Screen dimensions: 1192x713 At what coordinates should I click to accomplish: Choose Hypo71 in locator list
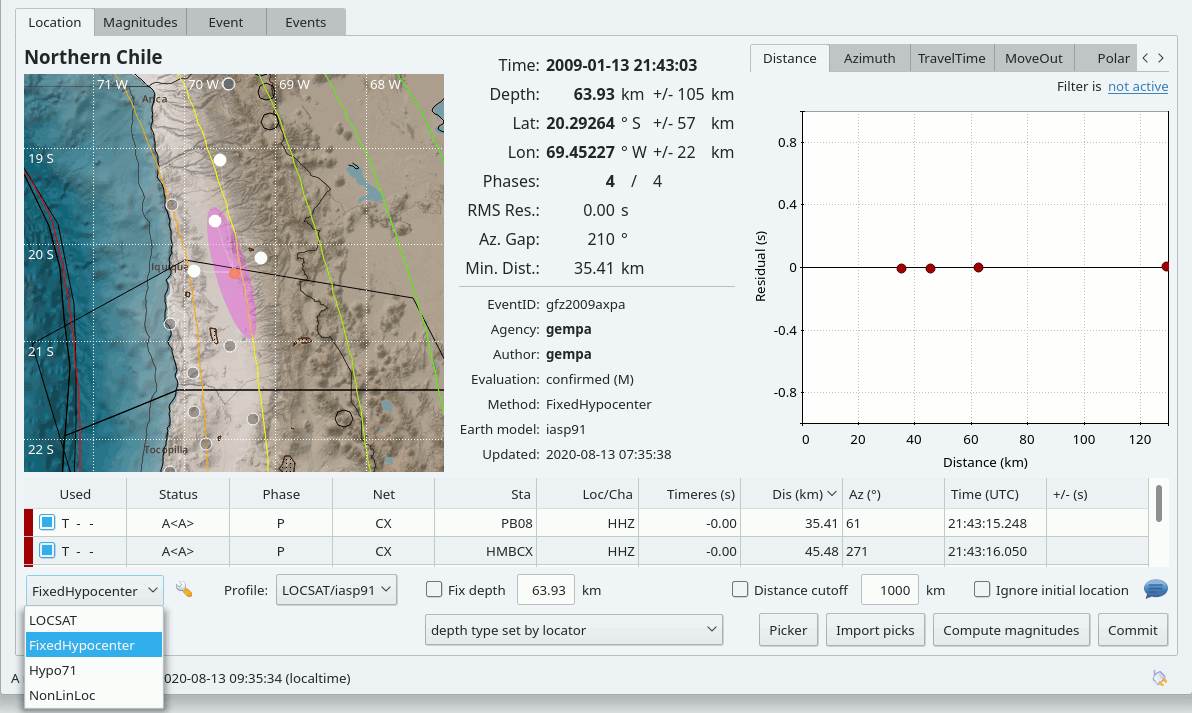[53, 670]
